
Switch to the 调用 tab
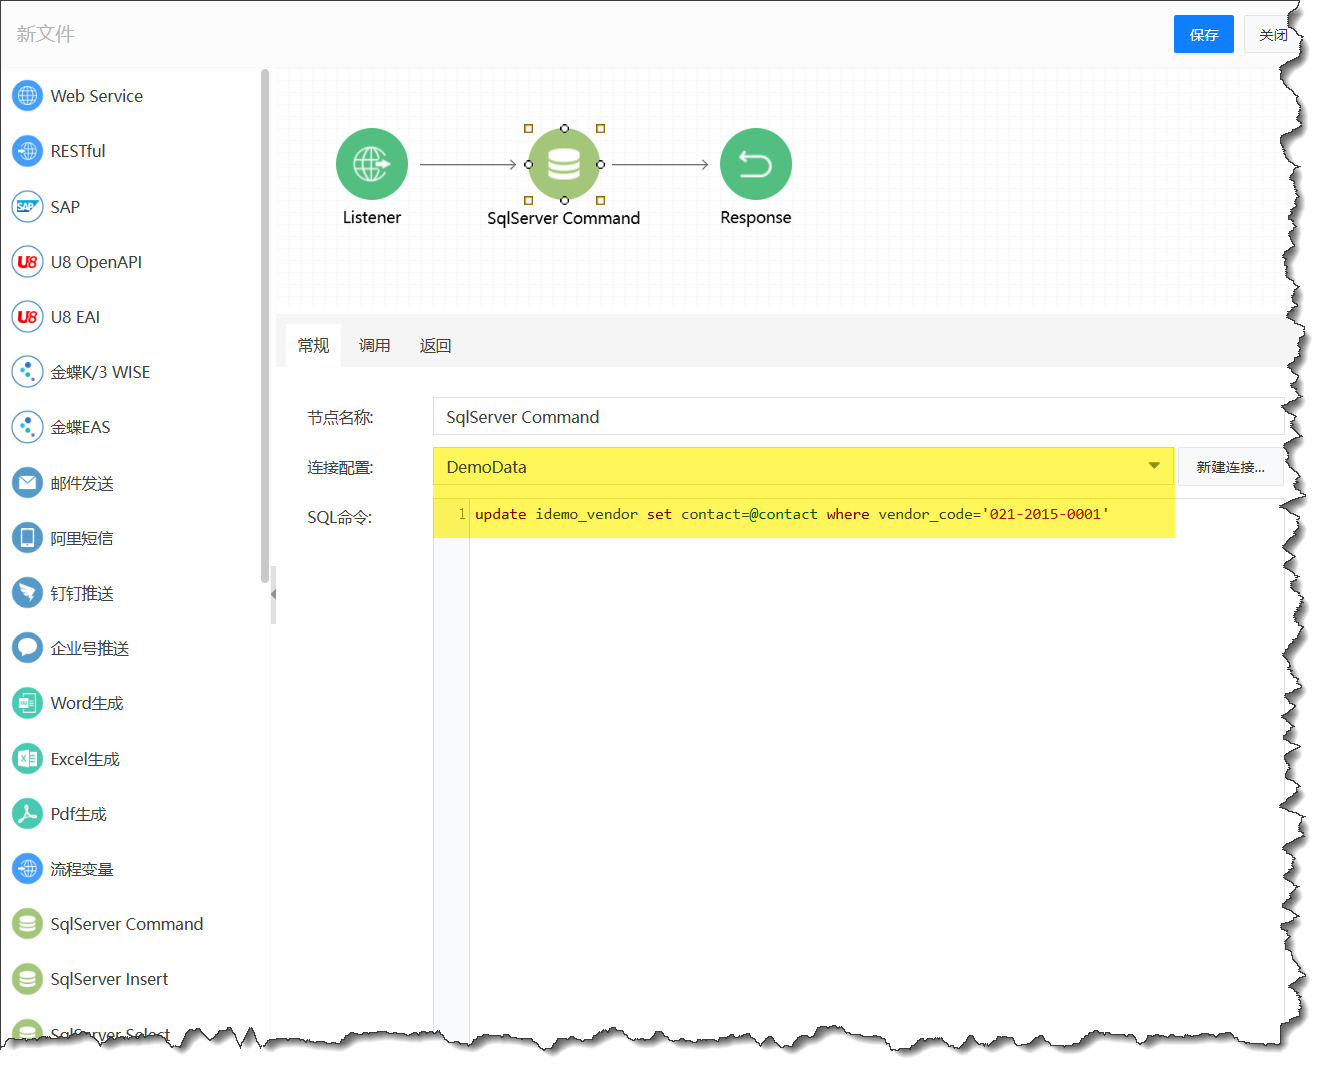click(x=374, y=346)
